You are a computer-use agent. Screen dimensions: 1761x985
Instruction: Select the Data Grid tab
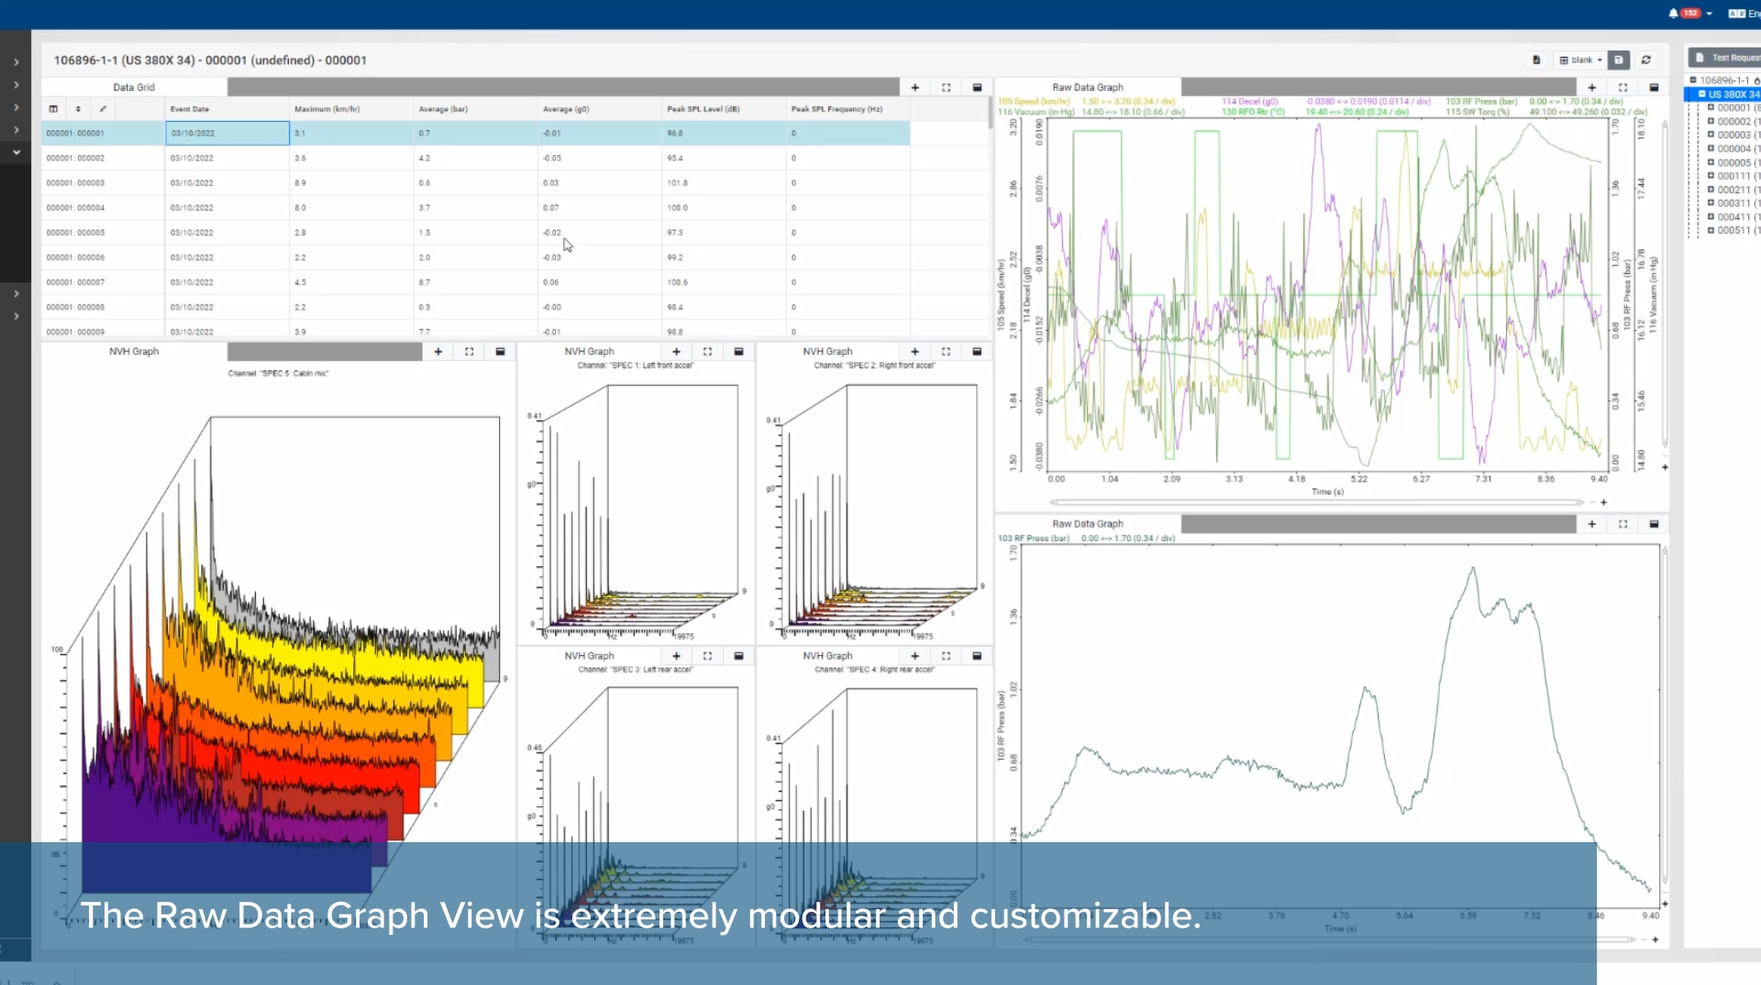coord(134,88)
